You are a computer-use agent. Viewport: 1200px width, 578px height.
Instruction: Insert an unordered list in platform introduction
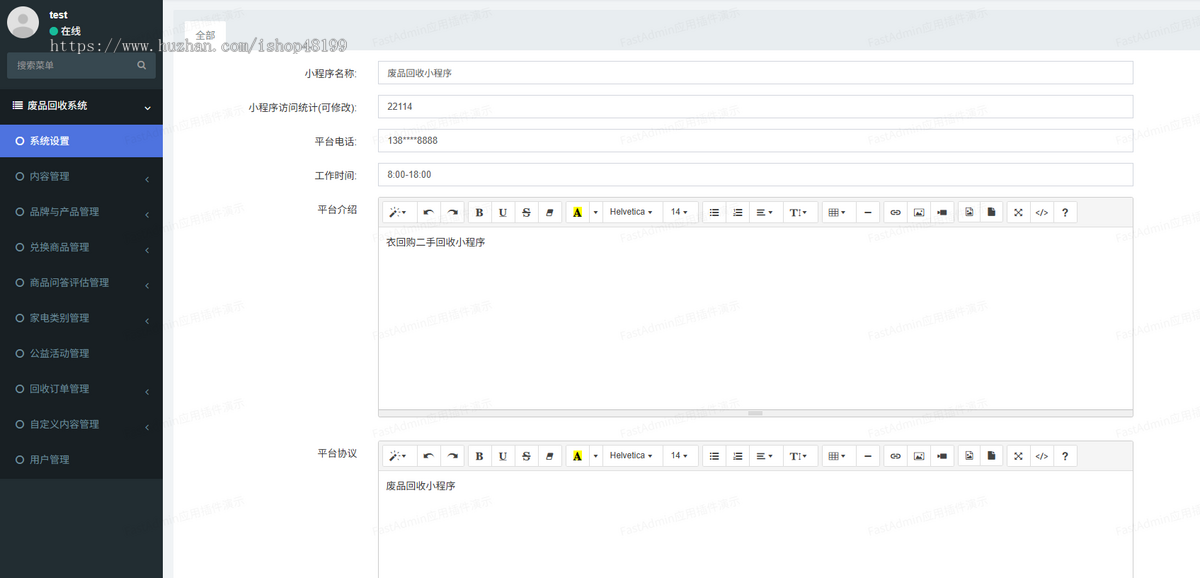point(714,211)
